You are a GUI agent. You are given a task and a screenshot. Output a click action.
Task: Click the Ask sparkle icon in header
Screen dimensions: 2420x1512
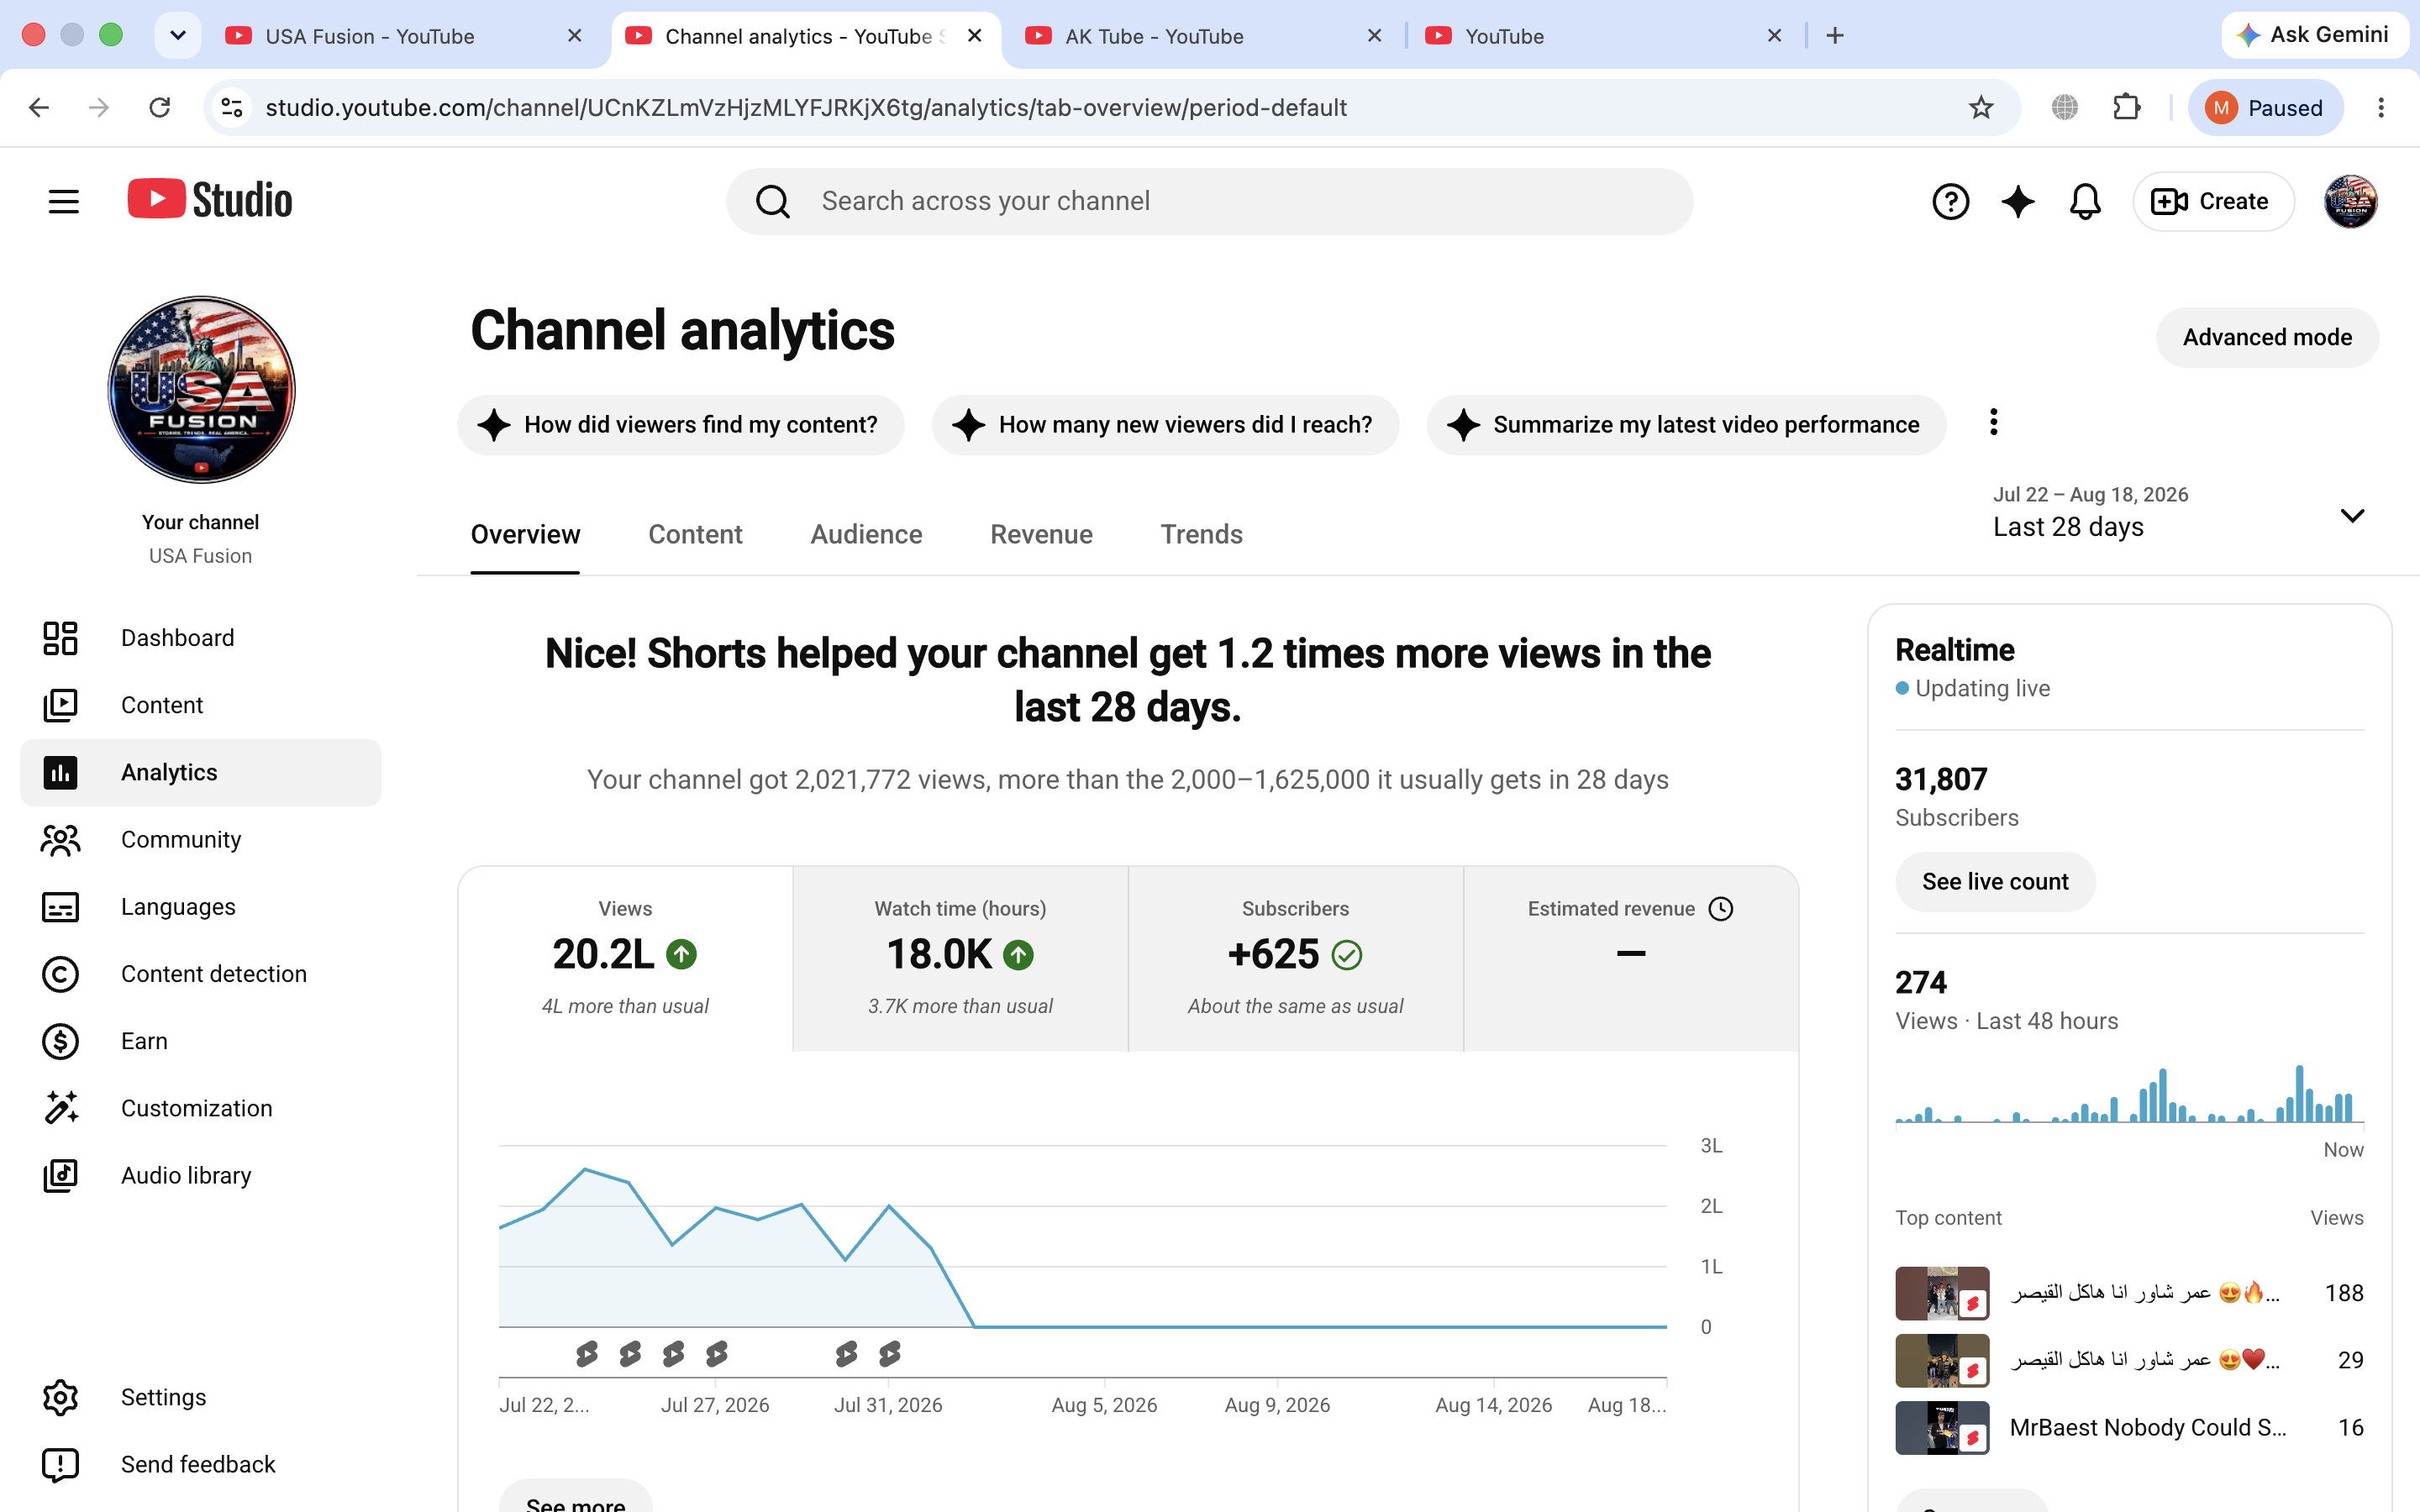[x=2018, y=201]
